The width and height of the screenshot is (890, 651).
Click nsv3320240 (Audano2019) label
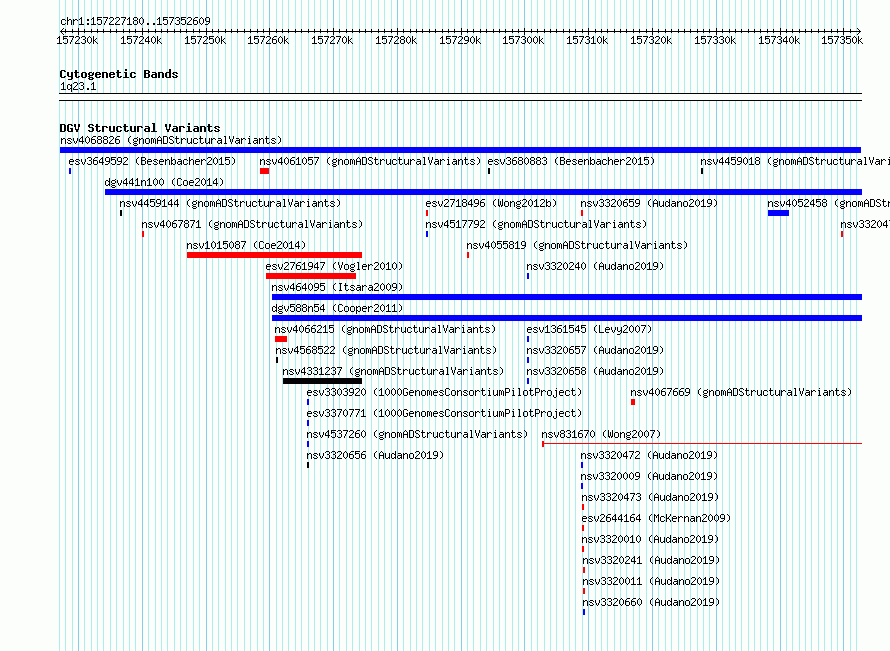595,266
